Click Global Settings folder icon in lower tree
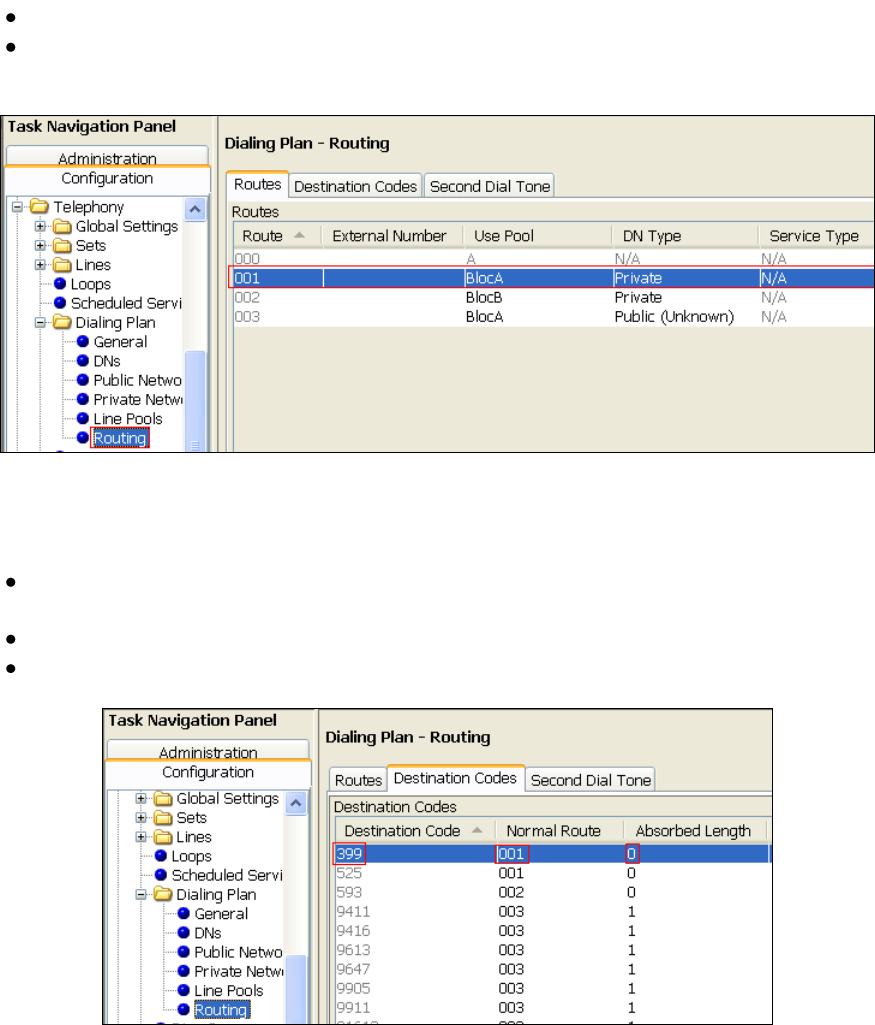 coord(163,798)
